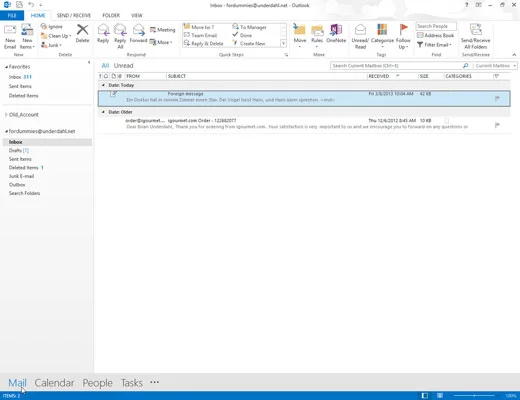The image size is (520, 400).
Task: Send the message to OneNote
Action: [x=336, y=34]
